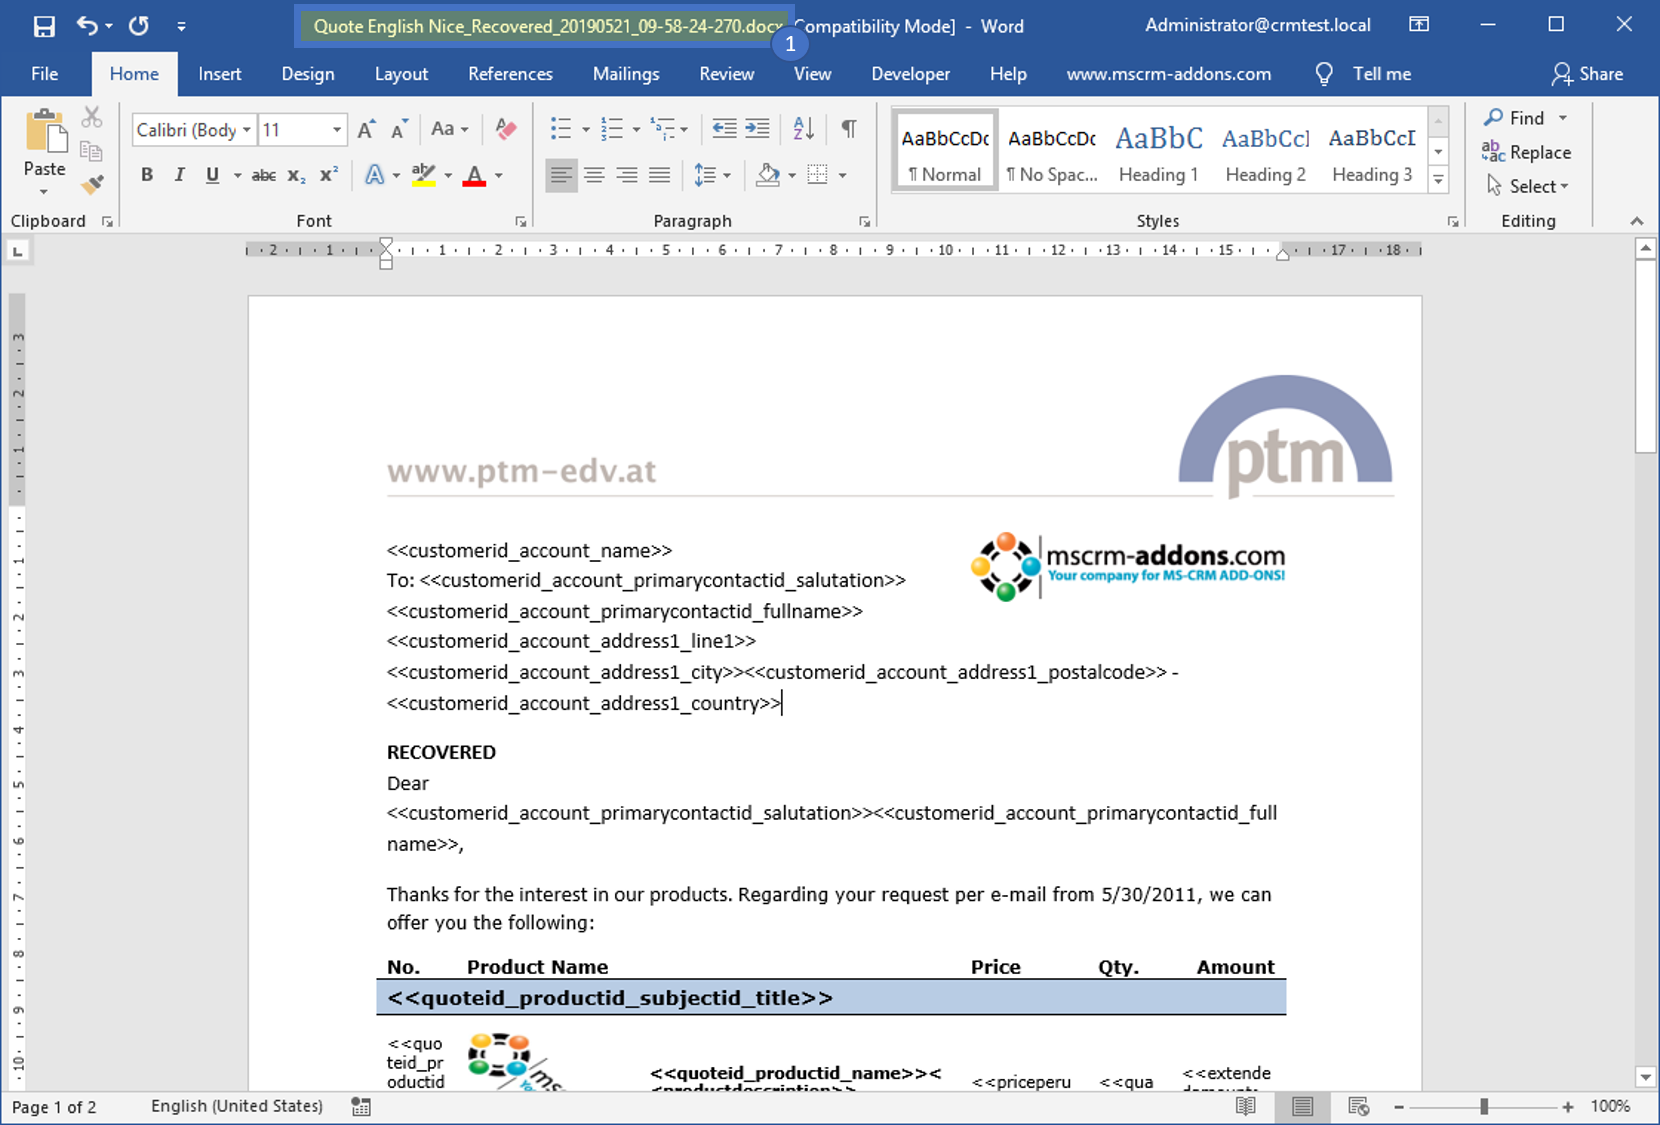Click the 100% zoom level

click(1610, 1106)
